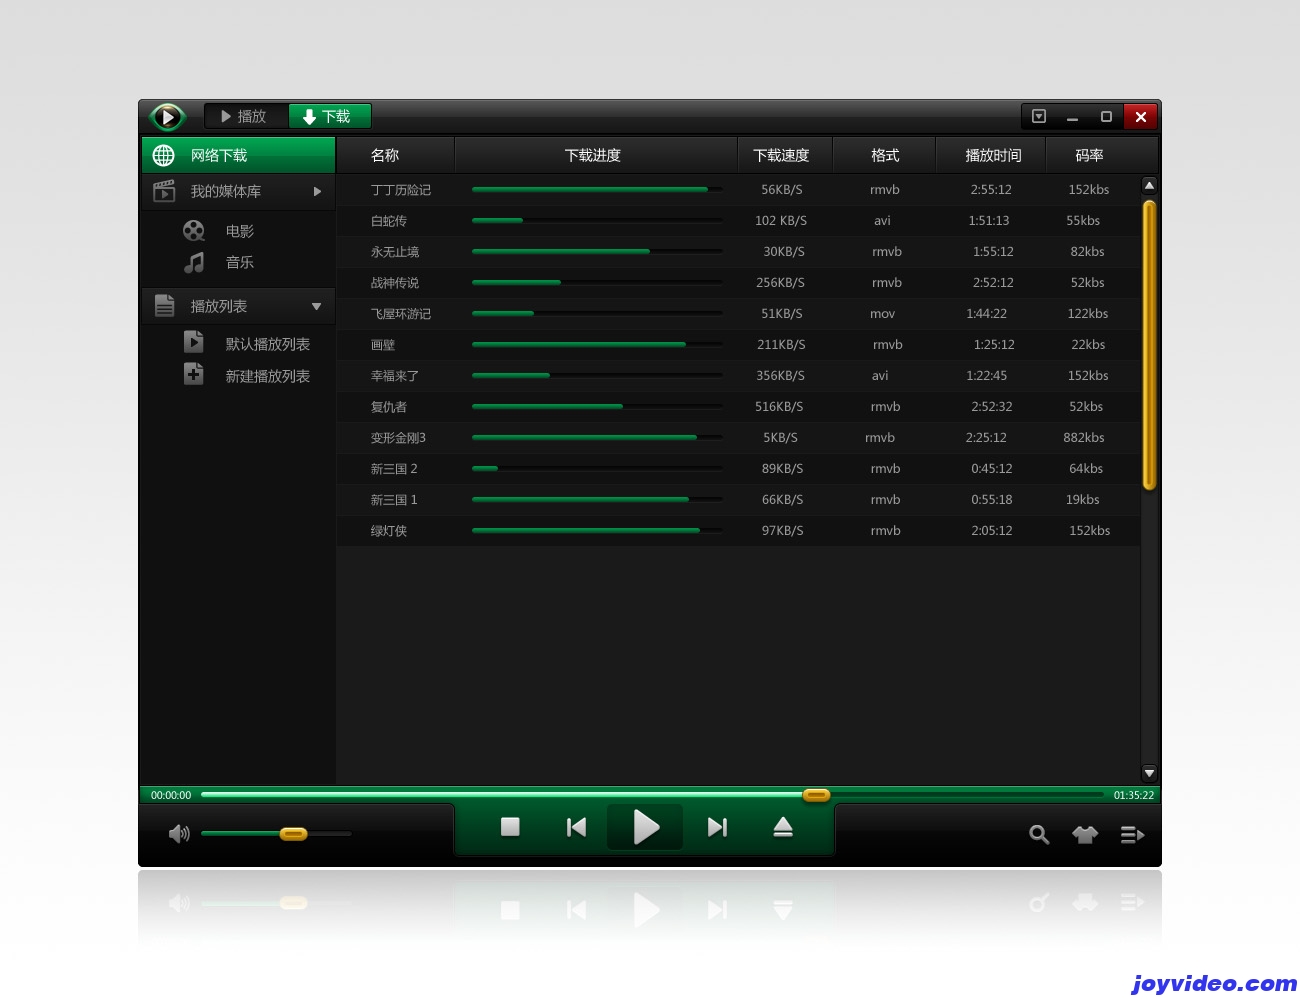Screen dimensions: 1300x1000
Task: Sort by the 下载速度 column header
Action: tap(785, 155)
